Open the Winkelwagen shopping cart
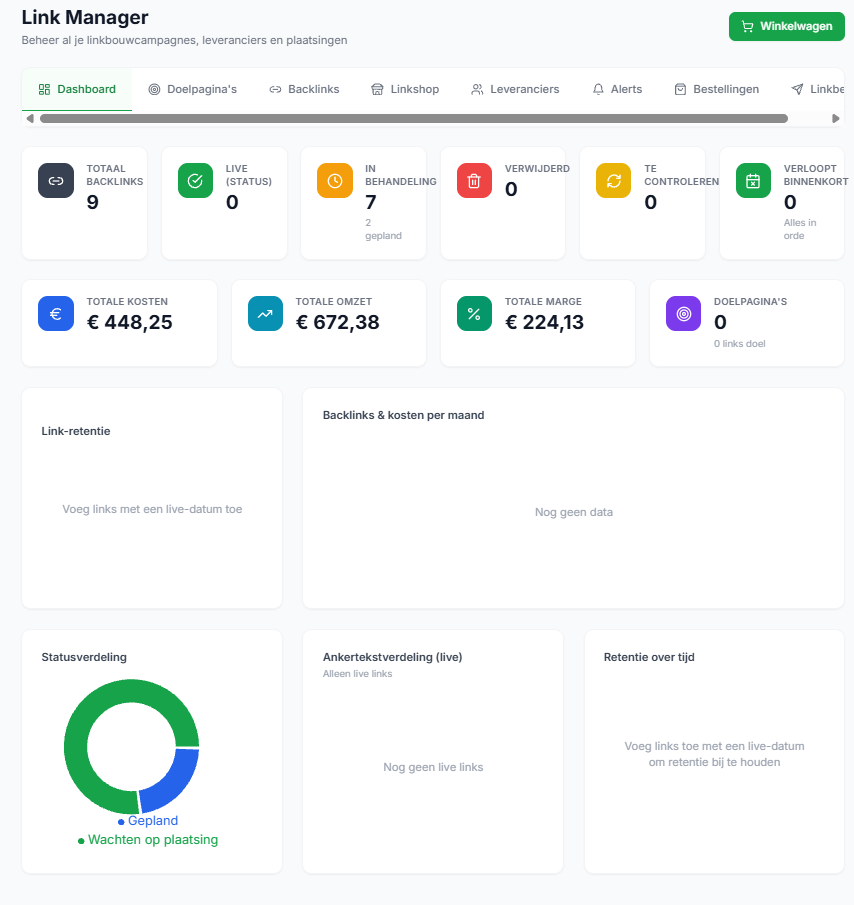The image size is (854, 905). 786,27
